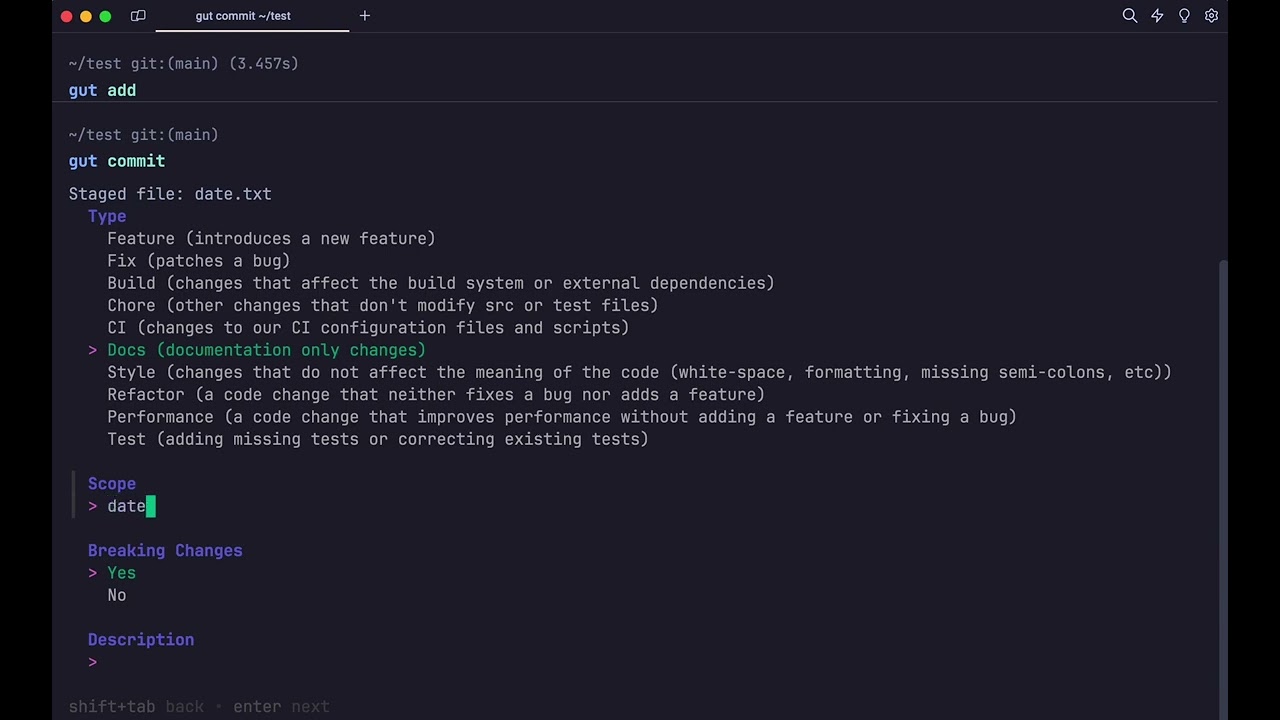Switch to the gut commit ~/test tab

(243, 16)
